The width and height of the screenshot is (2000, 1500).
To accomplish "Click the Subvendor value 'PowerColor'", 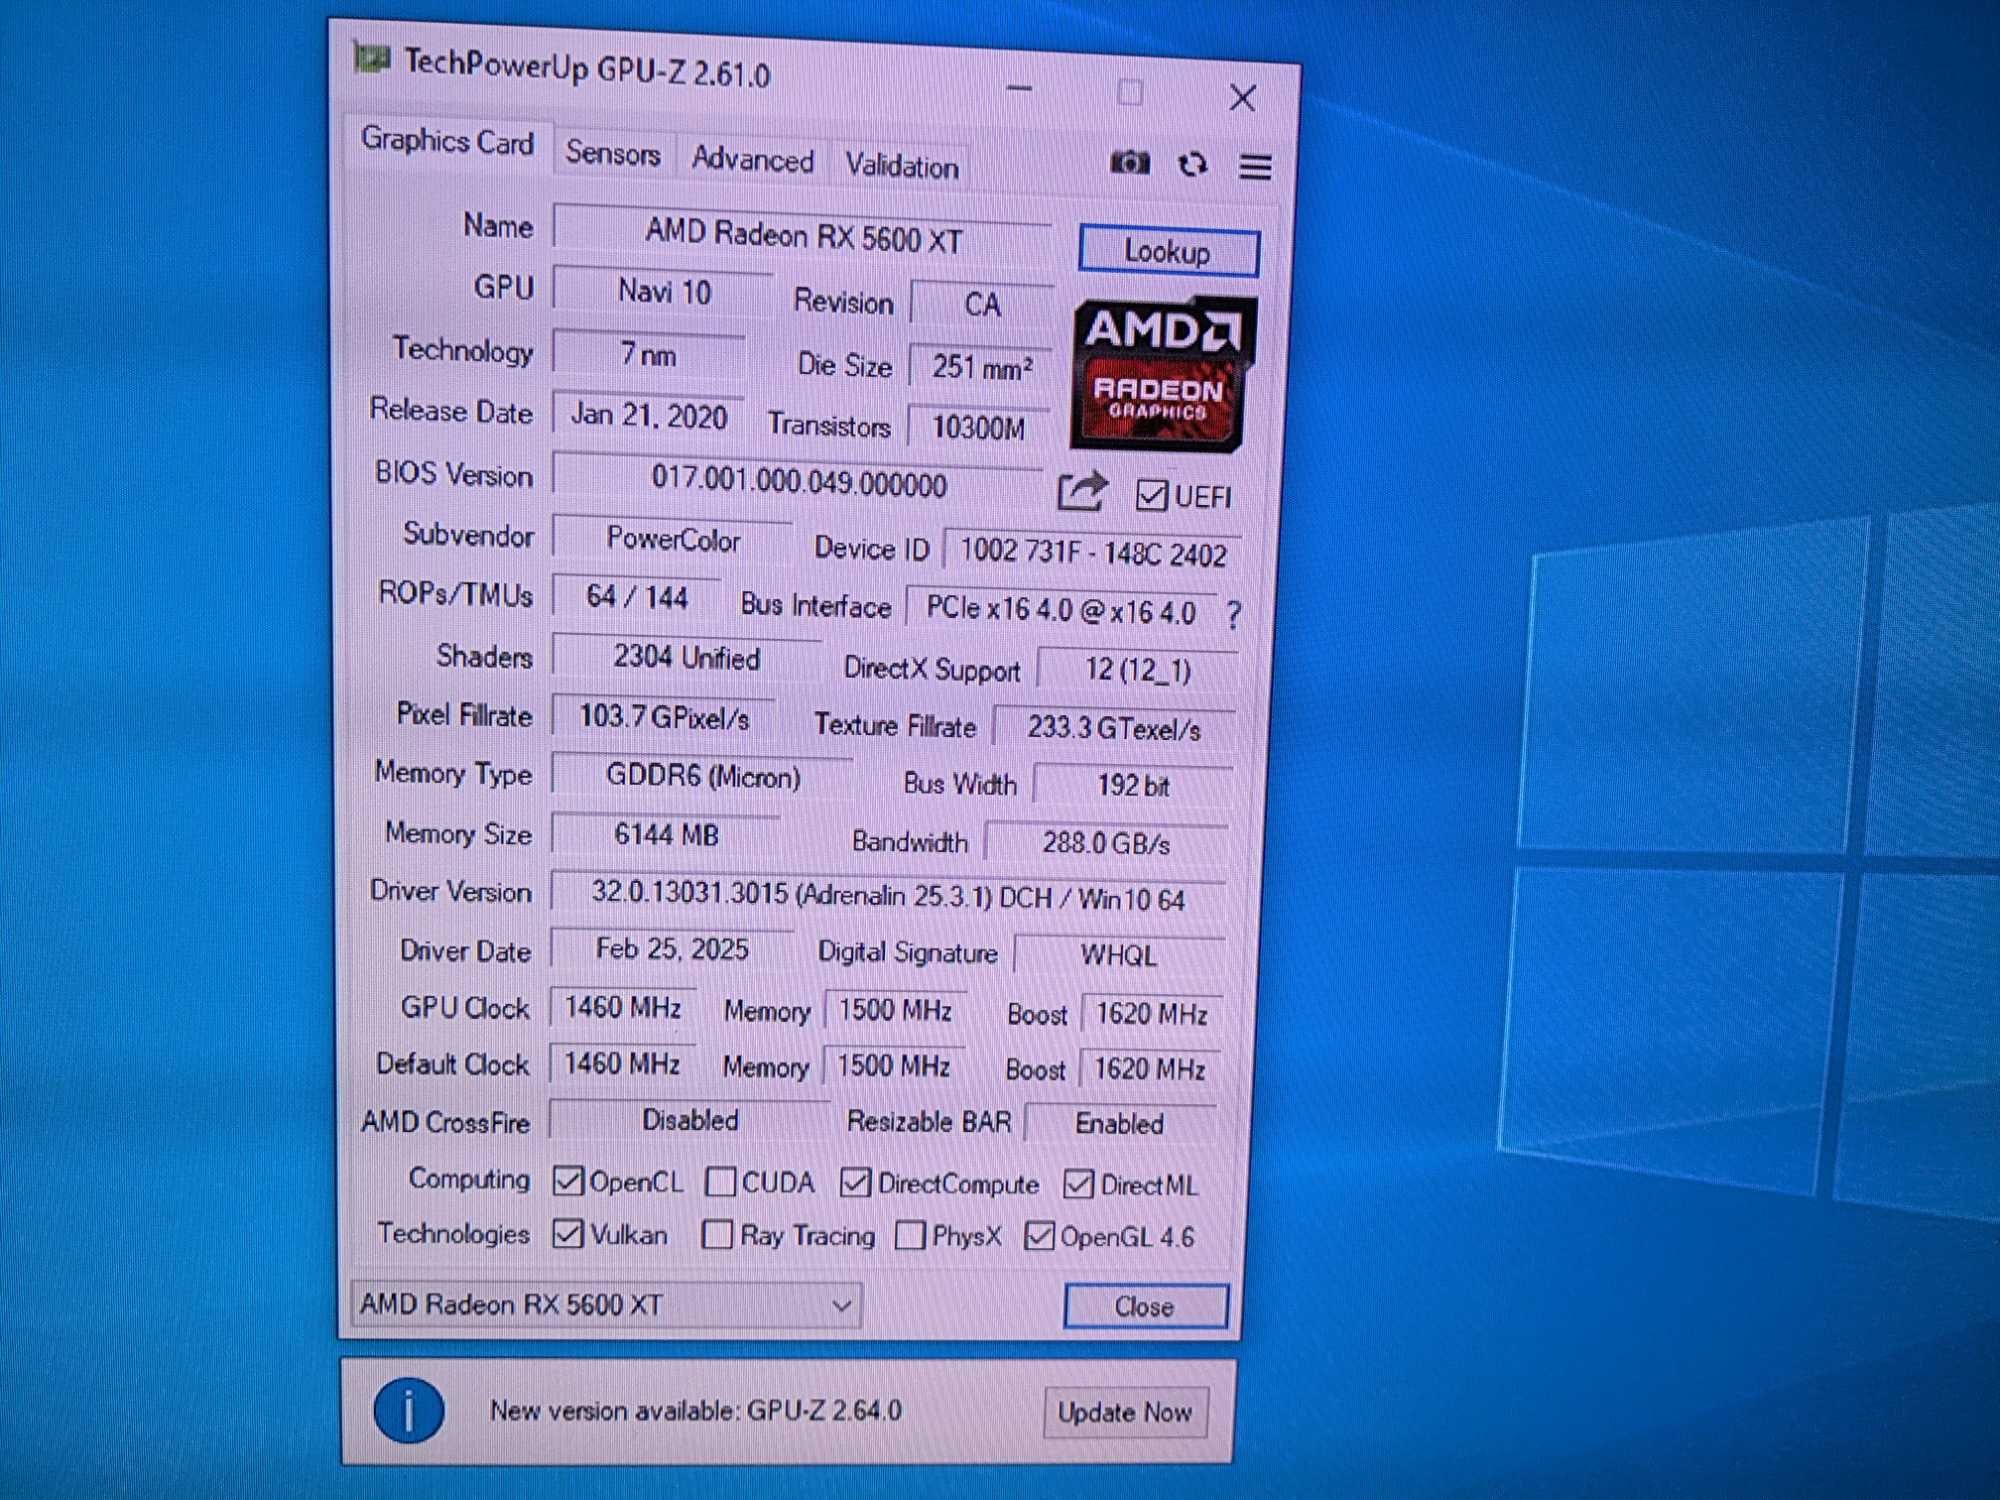I will point(673,539).
